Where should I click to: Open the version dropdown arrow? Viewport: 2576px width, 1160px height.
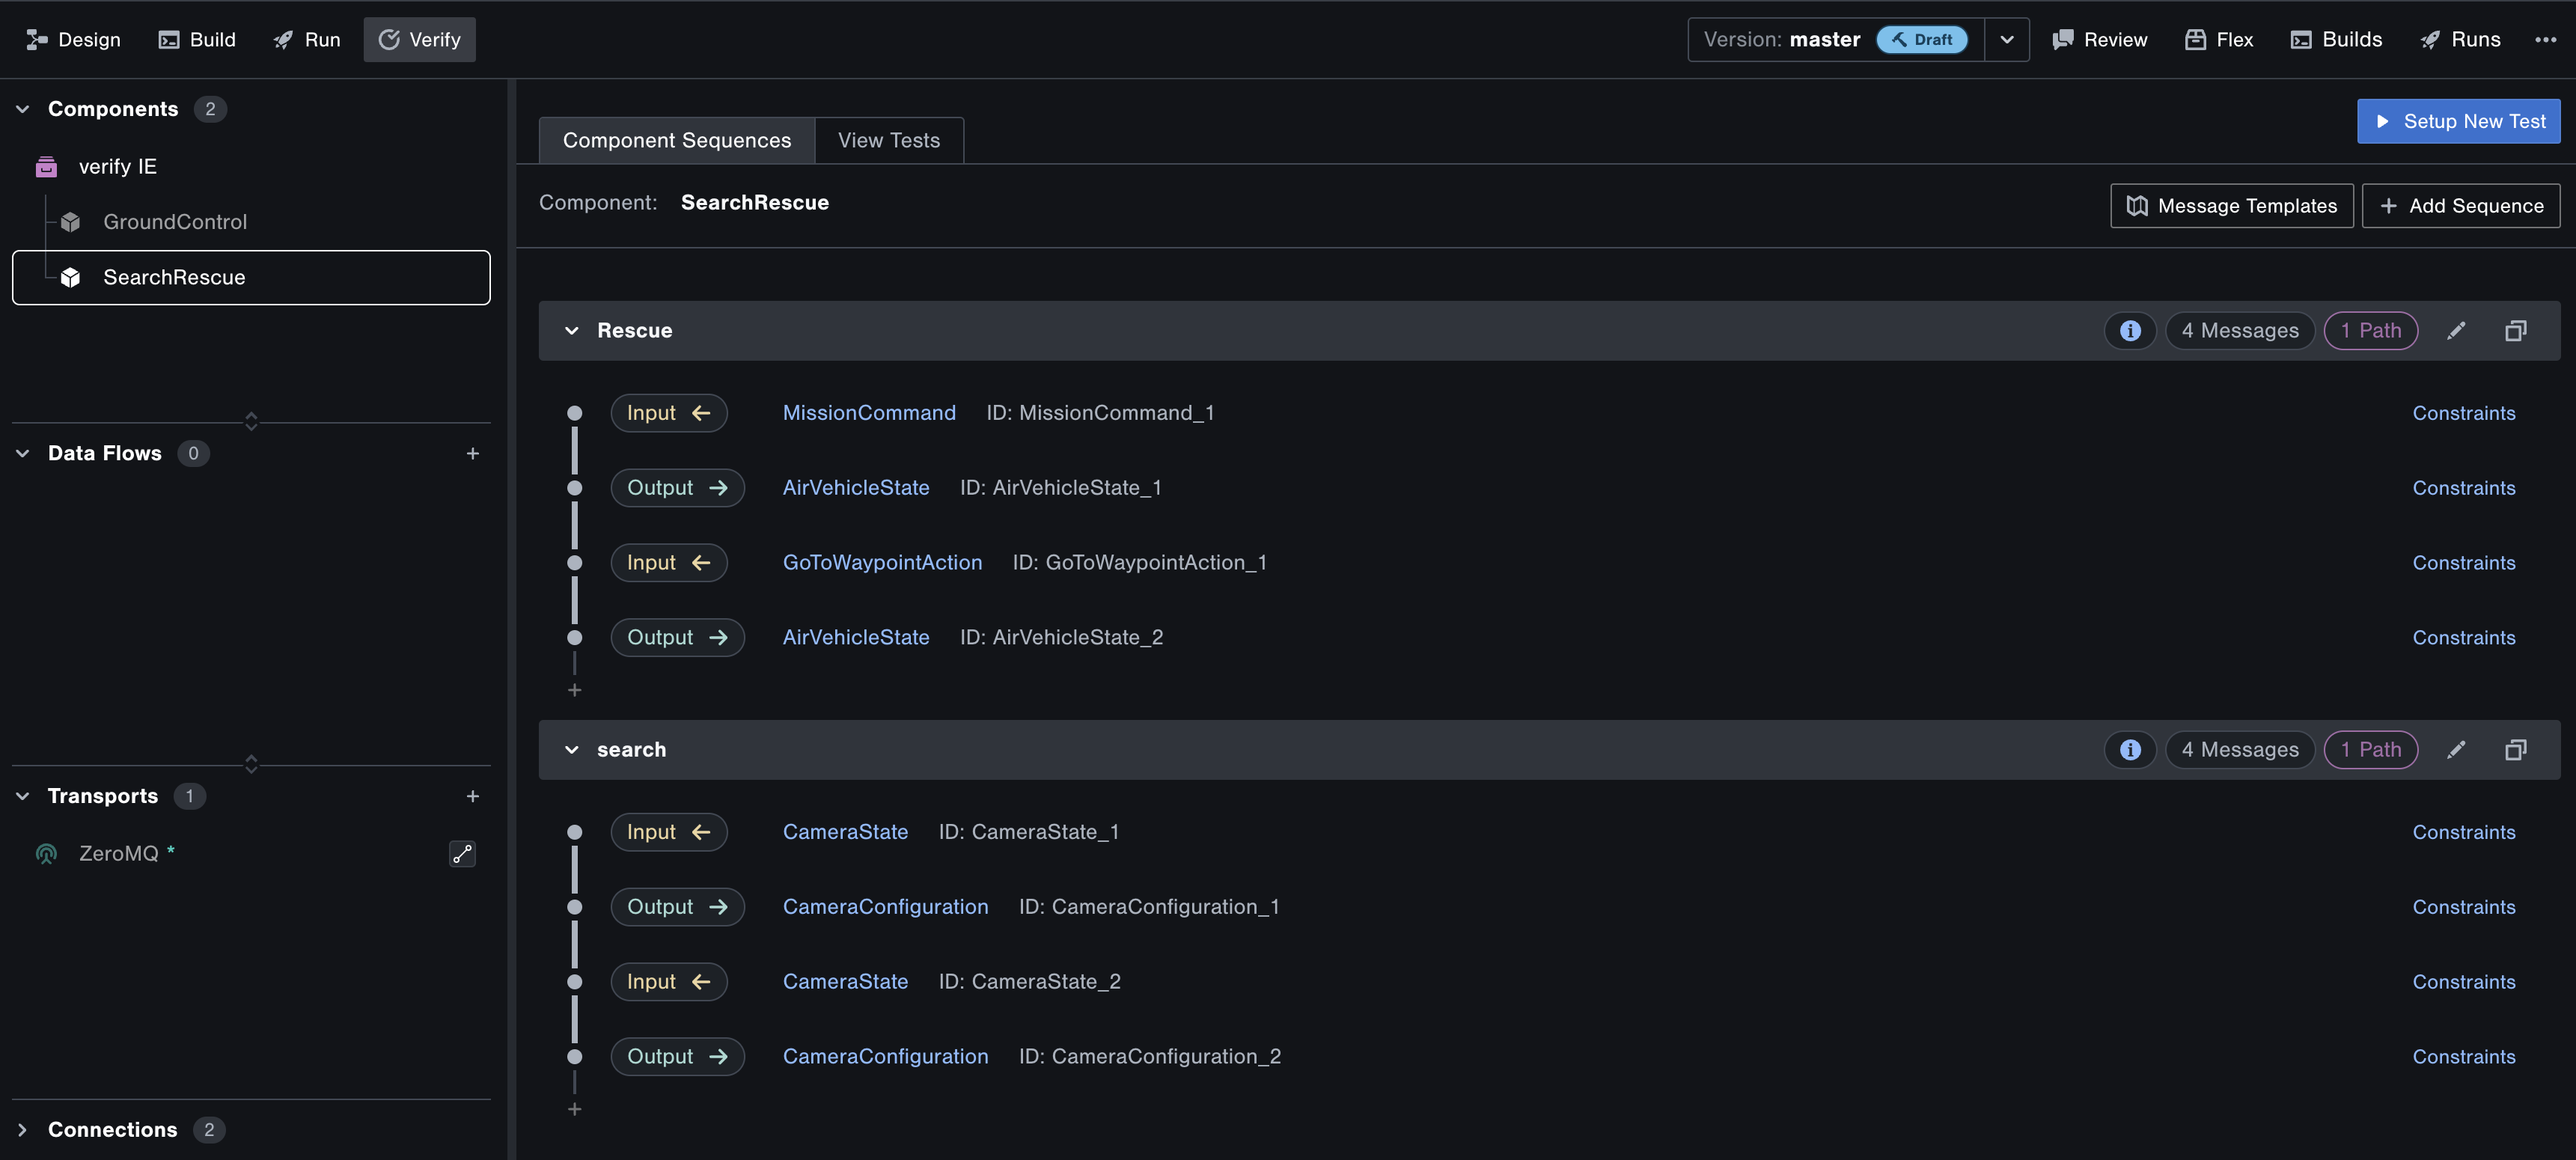2006,39
